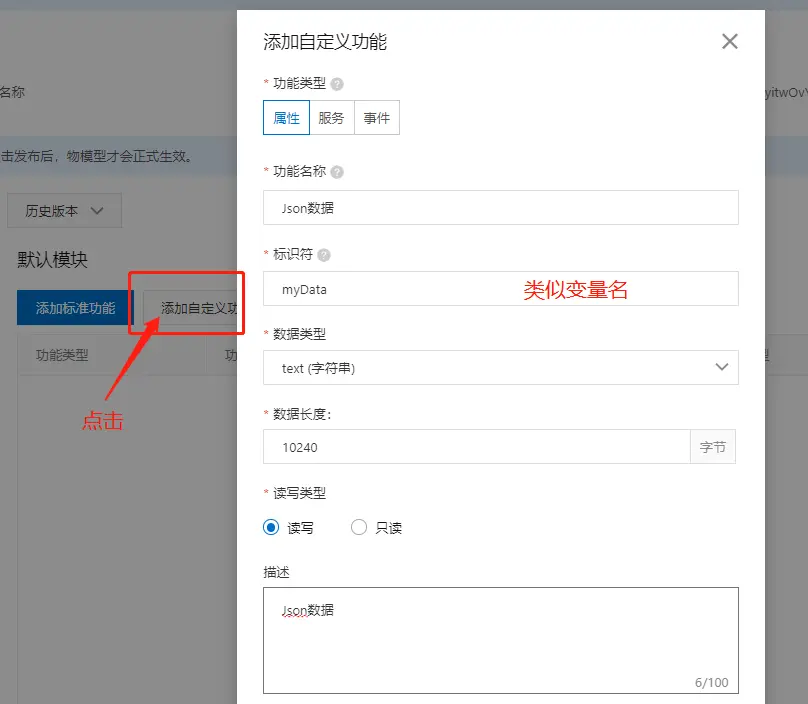Click the chevron arrow in data type selector
Screen dimensions: 808x704
point(722,368)
